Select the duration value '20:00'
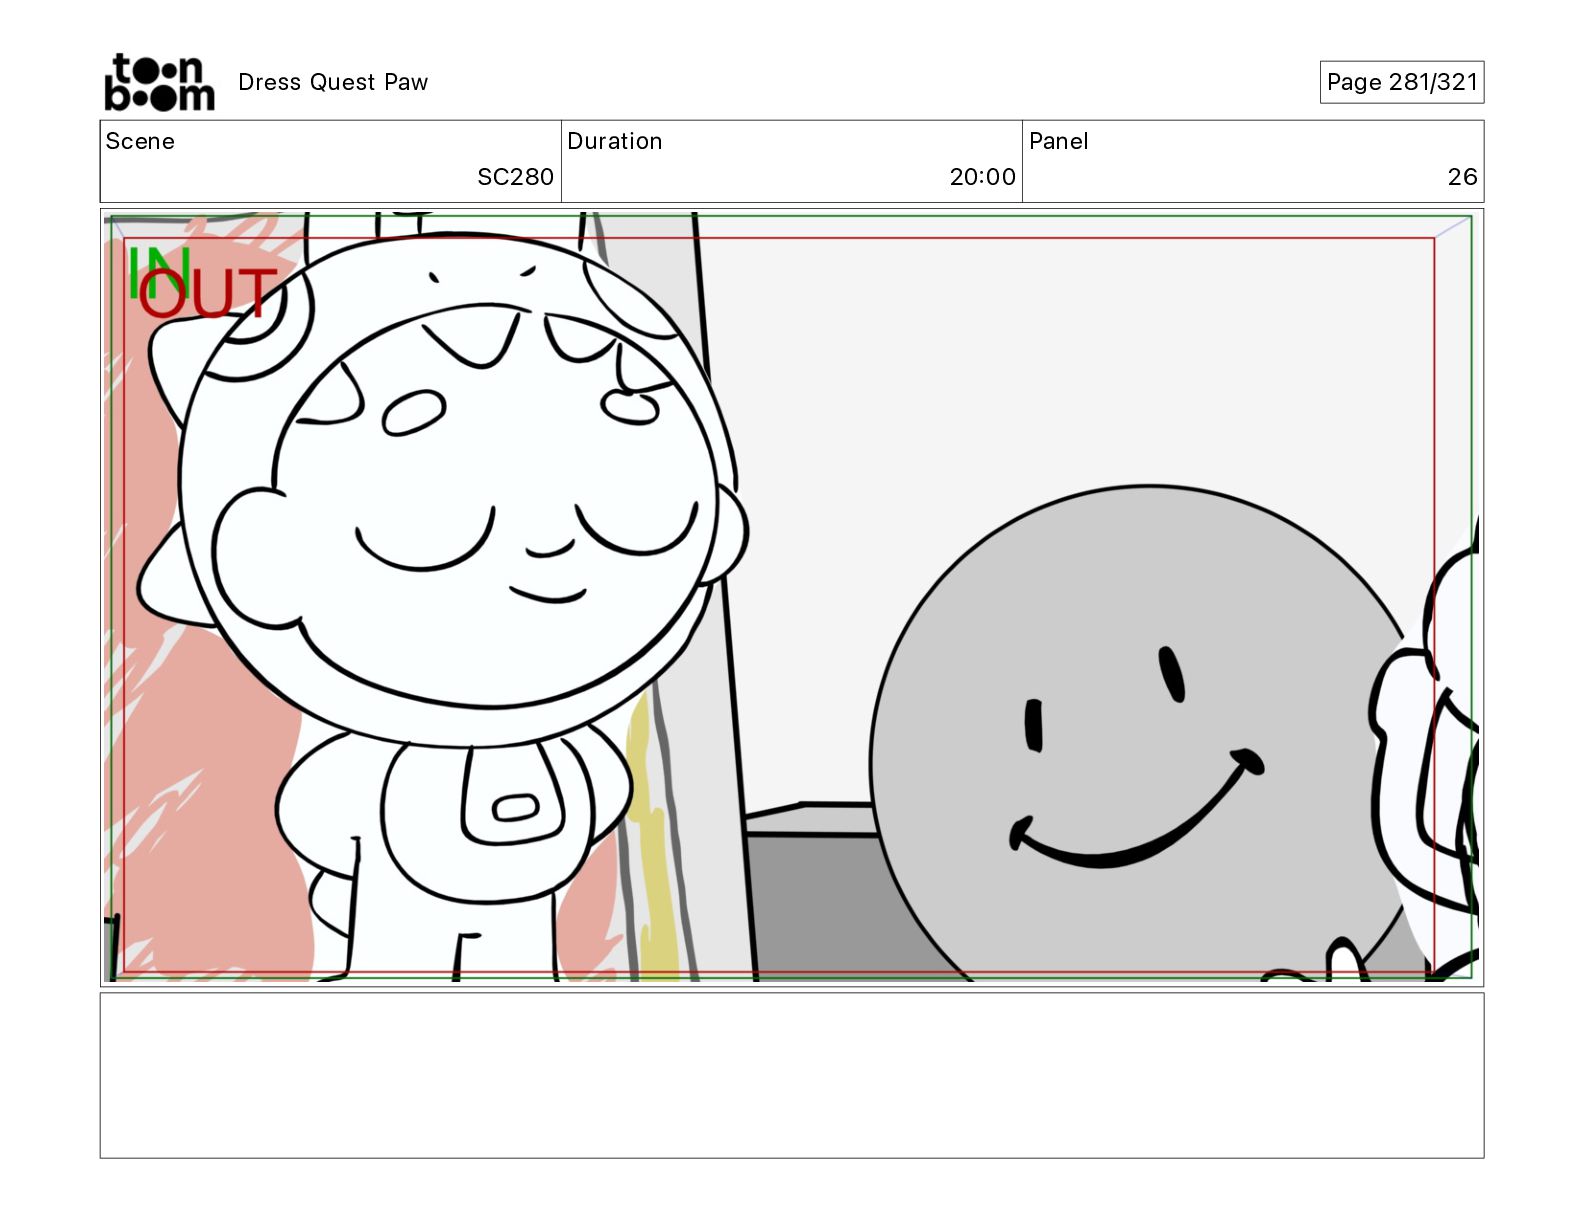The image size is (1584, 1224). pyautogui.click(x=982, y=177)
